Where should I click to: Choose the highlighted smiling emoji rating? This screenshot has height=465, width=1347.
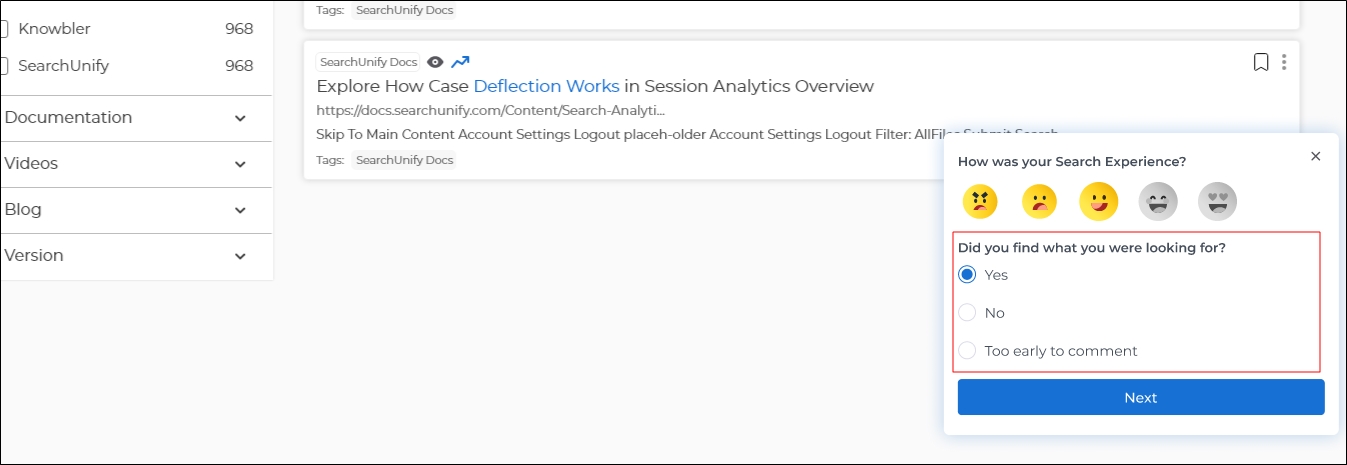(x=1098, y=202)
